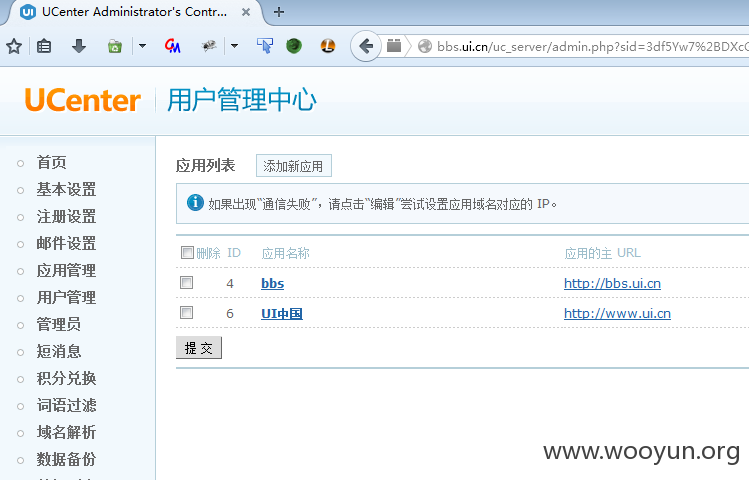Image resolution: width=749 pixels, height=480 pixels.
Task: Click the 用户管理中心 title text
Action: pos(242,100)
